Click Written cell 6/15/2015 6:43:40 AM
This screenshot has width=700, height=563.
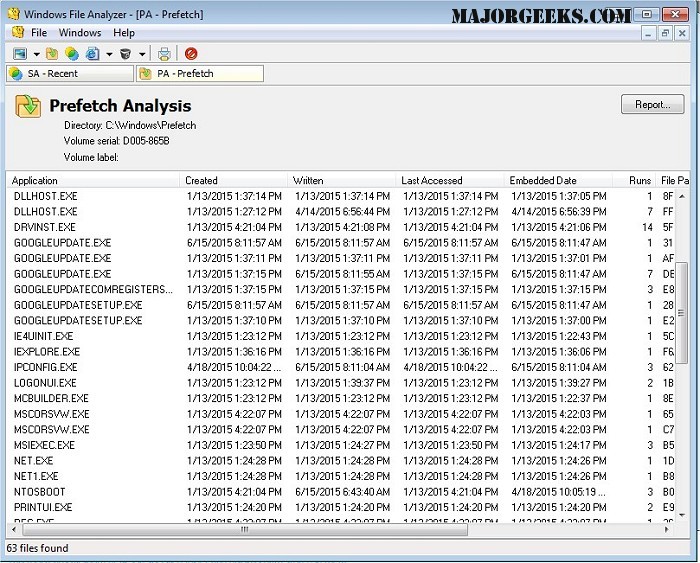coord(342,492)
